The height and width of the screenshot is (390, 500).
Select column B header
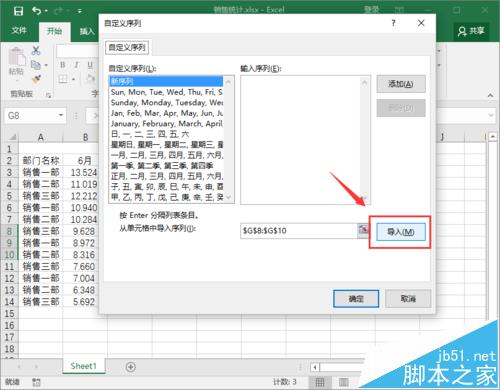coord(85,137)
